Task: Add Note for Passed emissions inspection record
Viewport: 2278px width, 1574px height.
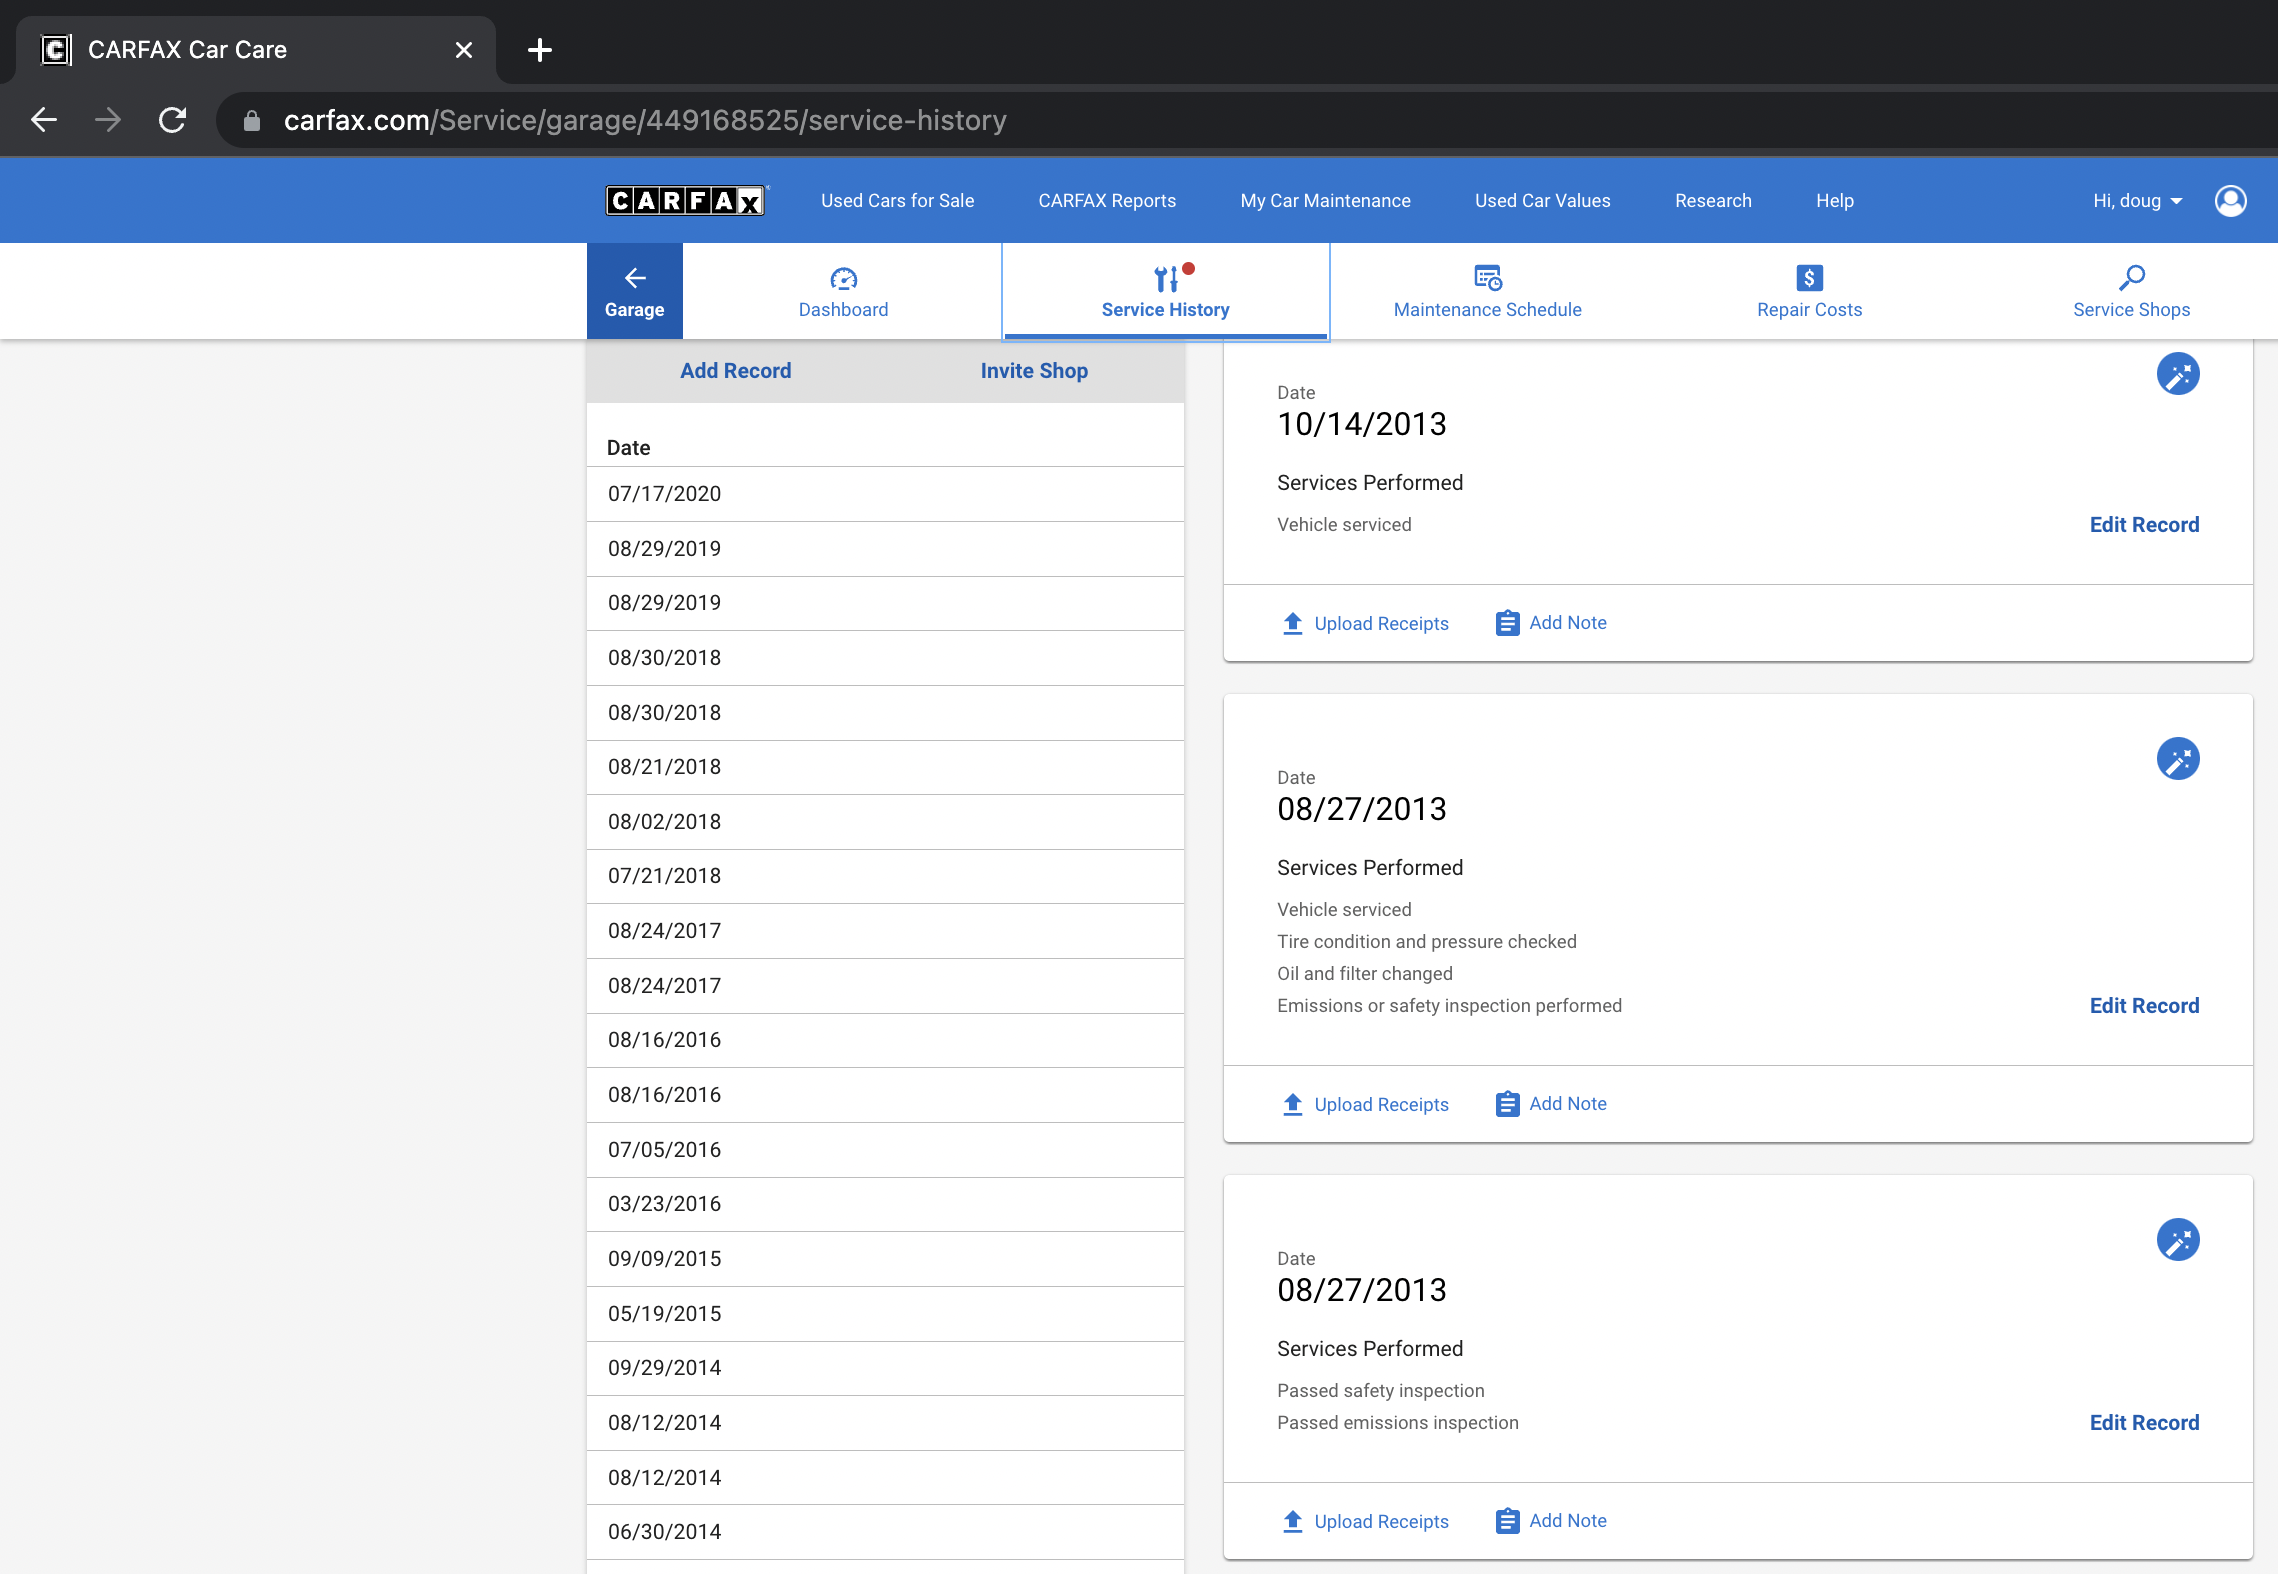Action: tap(1551, 1521)
